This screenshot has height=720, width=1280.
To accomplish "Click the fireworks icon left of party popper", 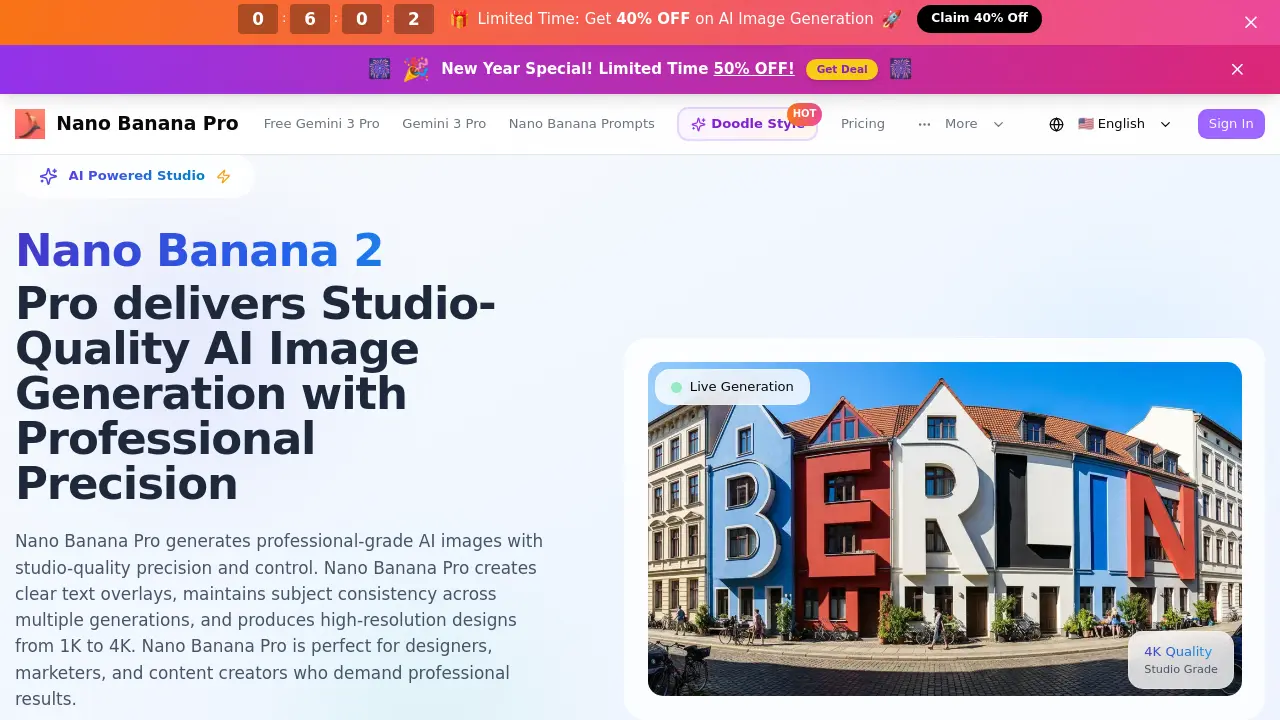I will coord(379,69).
